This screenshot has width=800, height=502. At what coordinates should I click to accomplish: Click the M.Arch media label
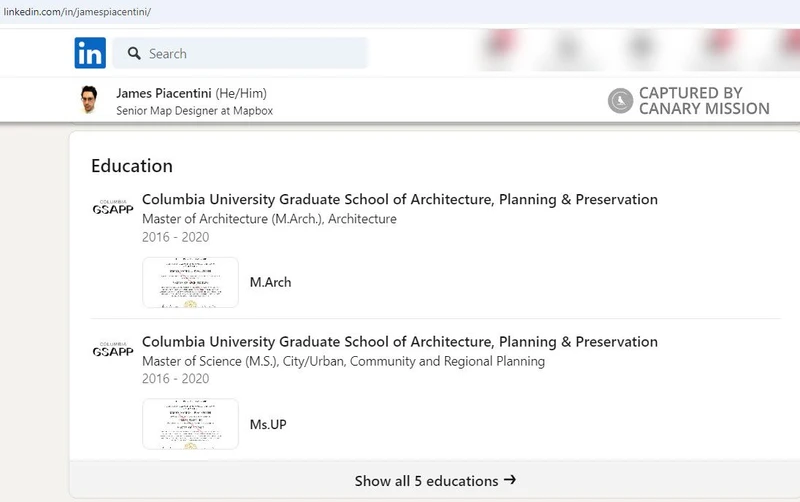[270, 282]
